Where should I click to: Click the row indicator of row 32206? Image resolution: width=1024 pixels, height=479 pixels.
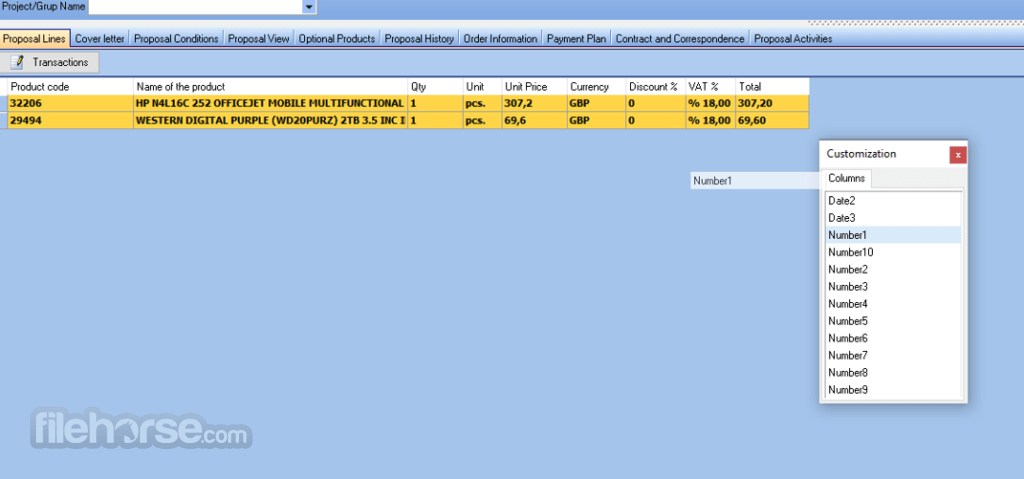point(3,103)
